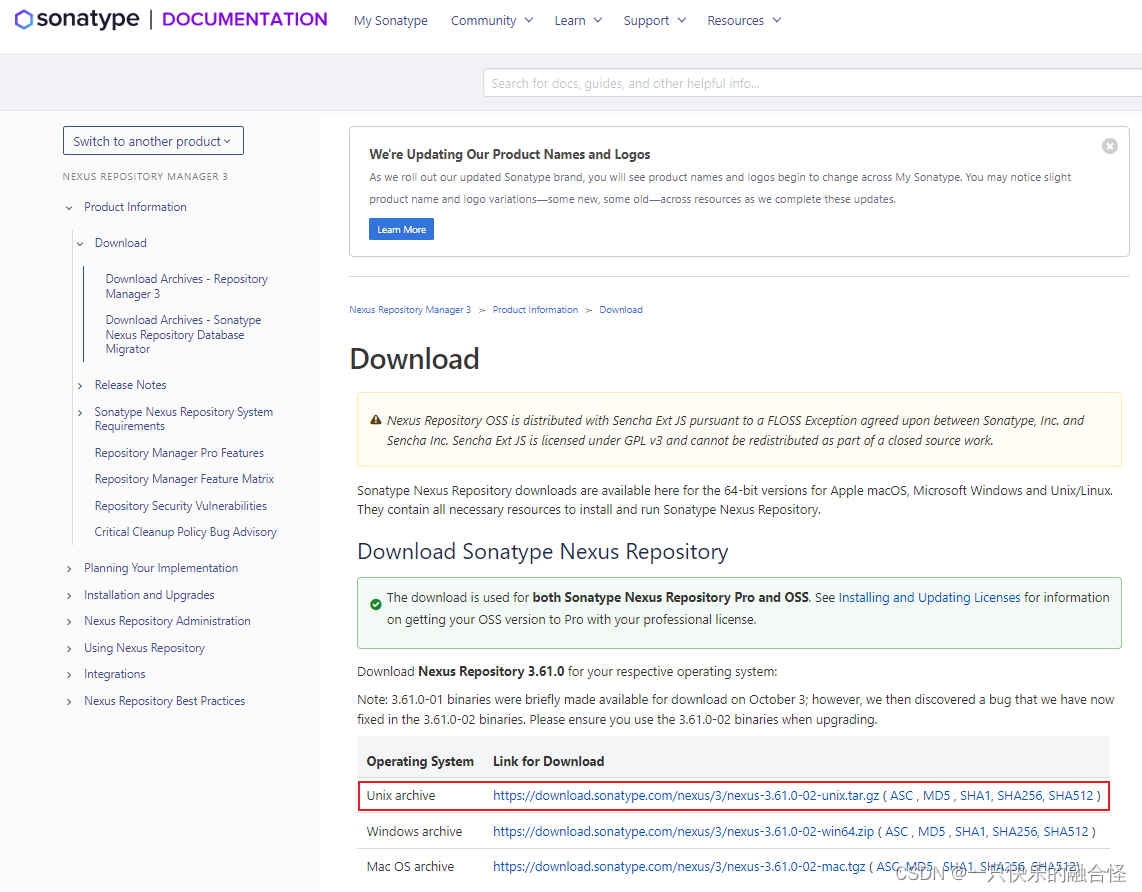Expand Installation and Upgrades chevron
The image size is (1142, 892).
click(69, 596)
